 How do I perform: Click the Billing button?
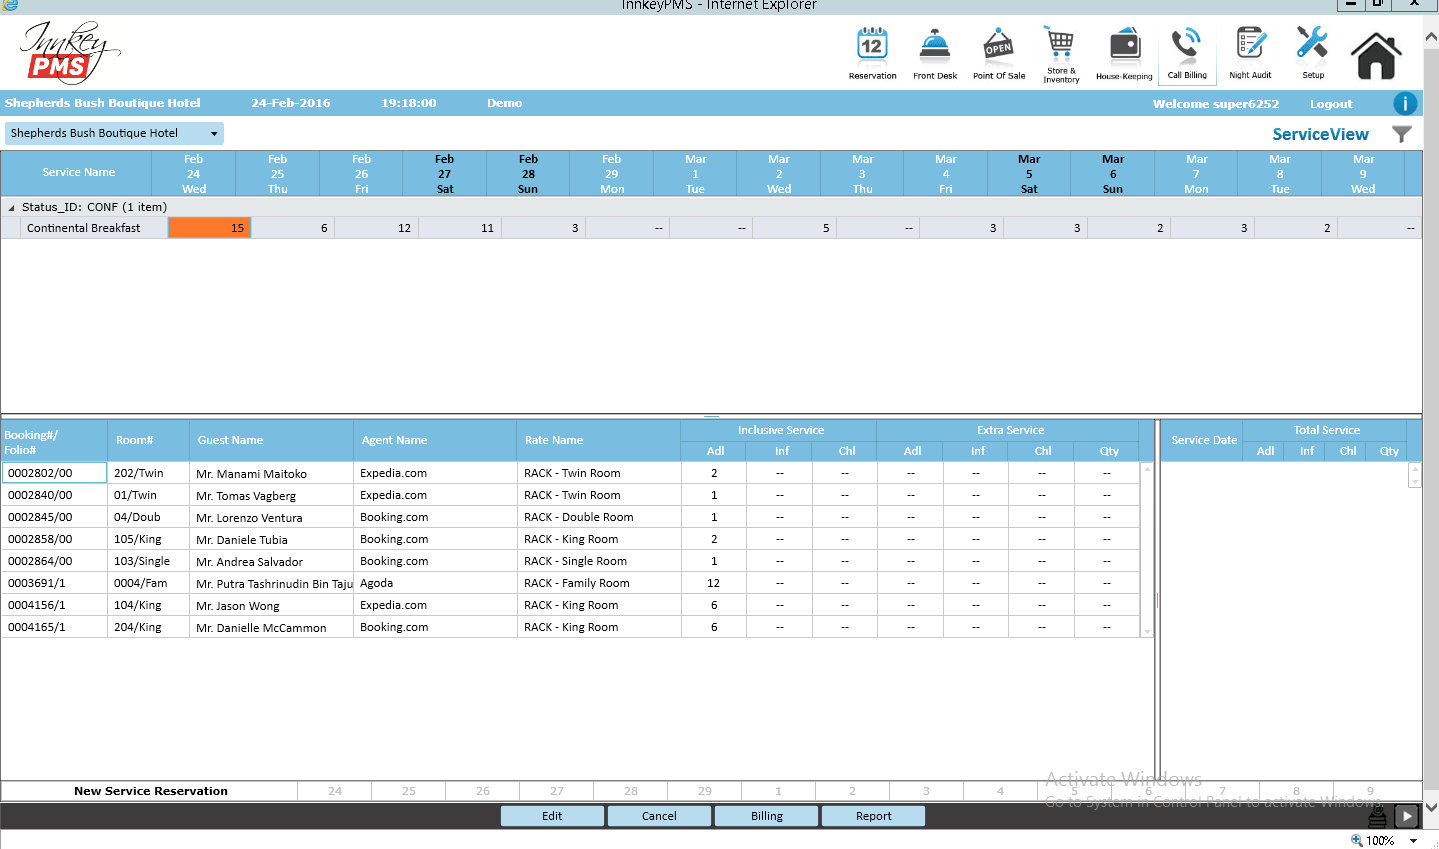coord(766,816)
